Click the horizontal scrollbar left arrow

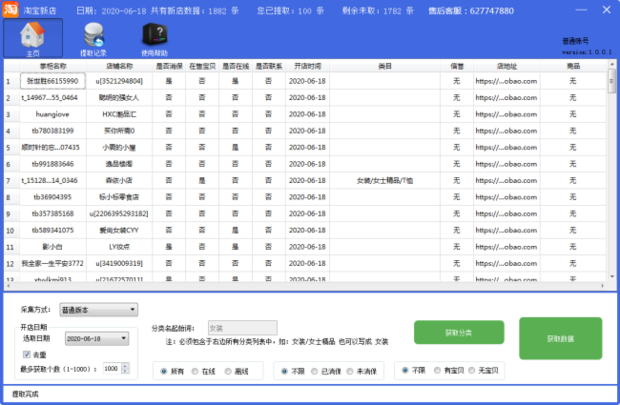tap(8, 285)
